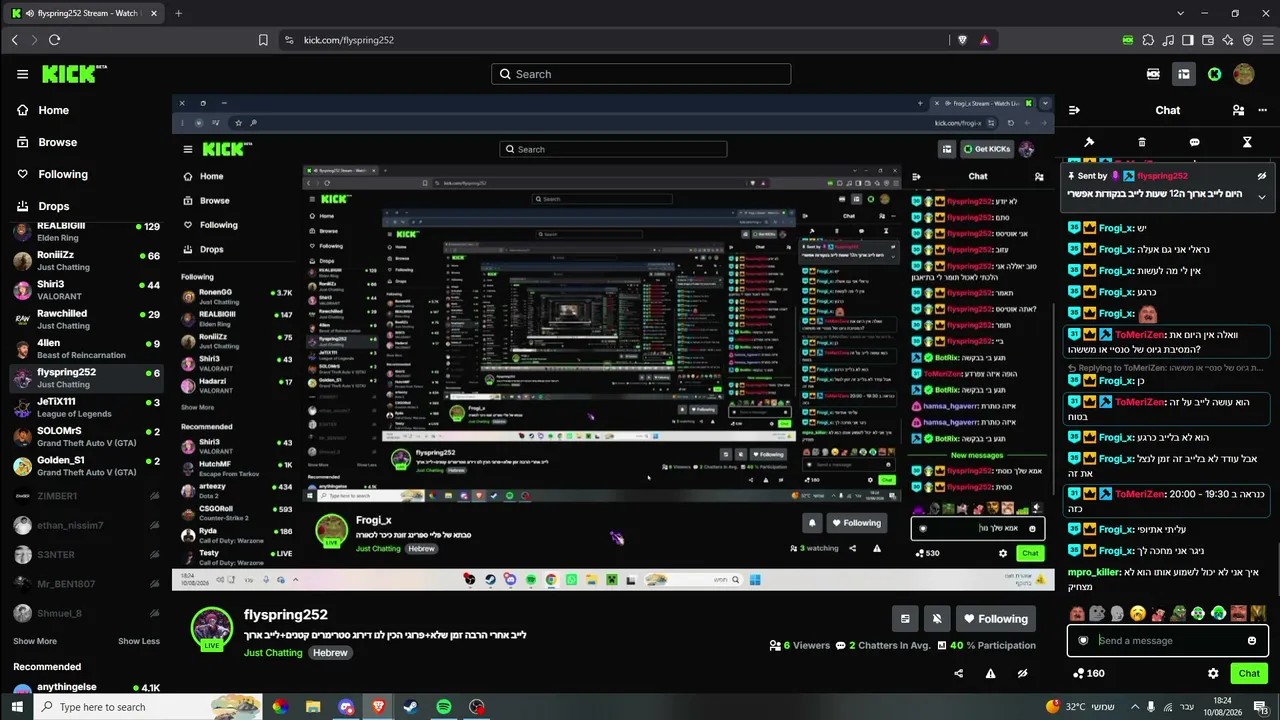Open the Extensions puzzle icon

1148,40
